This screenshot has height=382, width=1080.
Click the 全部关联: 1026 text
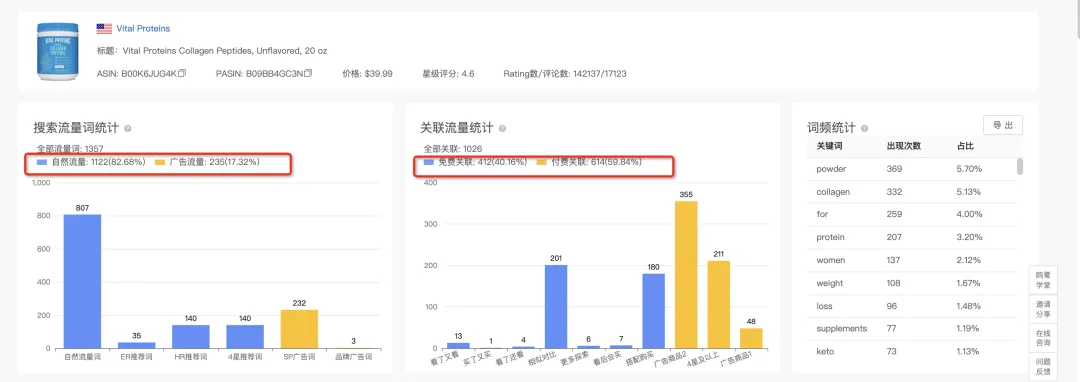tap(453, 148)
